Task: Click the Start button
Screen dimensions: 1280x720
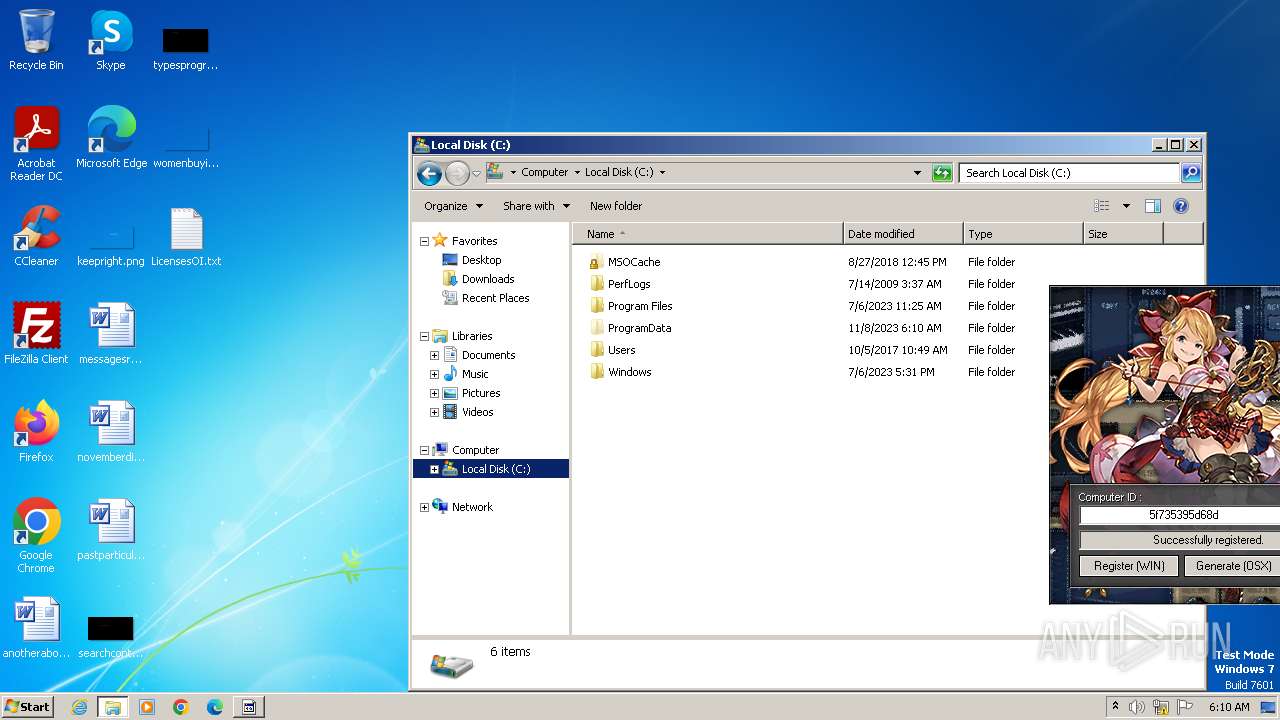Action: pos(28,707)
